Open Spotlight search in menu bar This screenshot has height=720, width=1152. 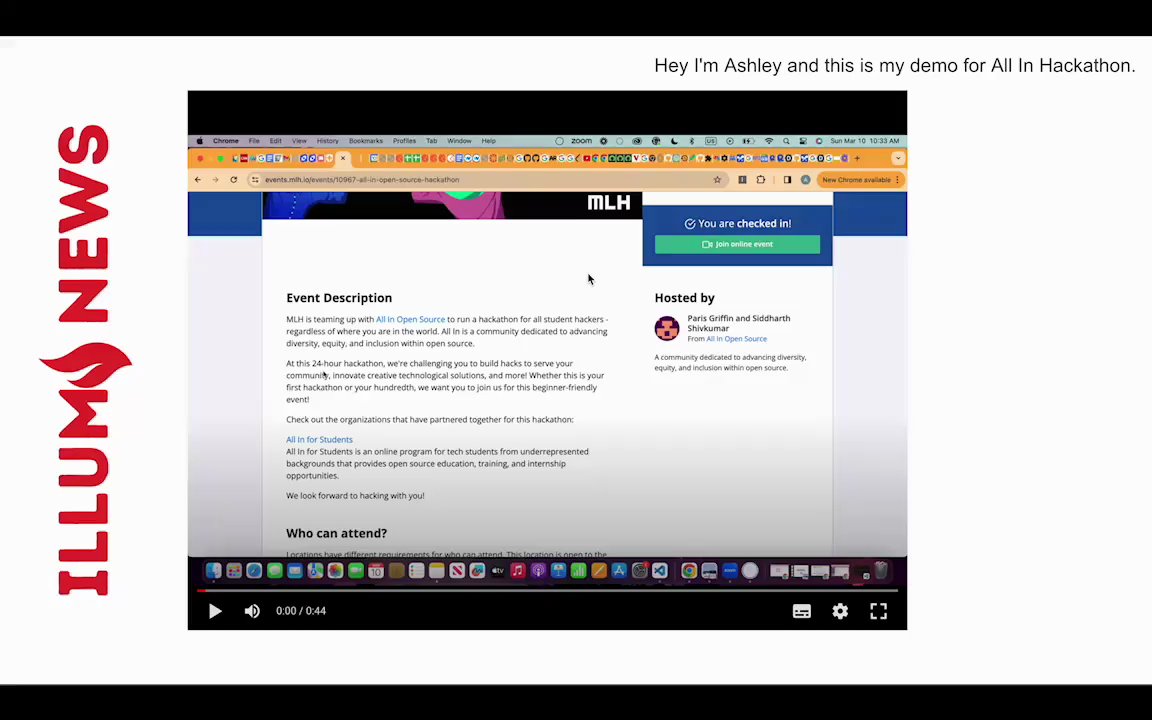coord(786,141)
